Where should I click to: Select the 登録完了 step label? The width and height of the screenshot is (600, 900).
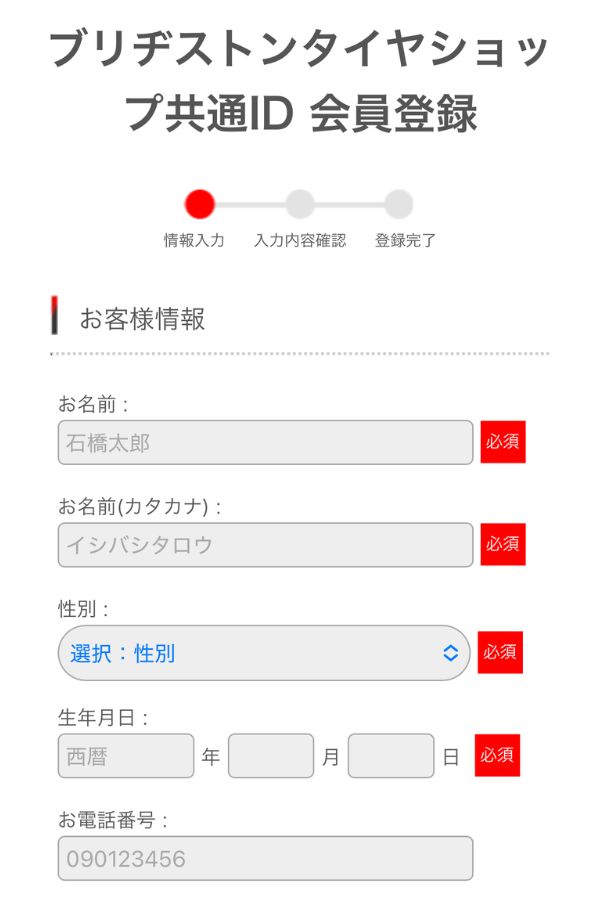point(405,241)
